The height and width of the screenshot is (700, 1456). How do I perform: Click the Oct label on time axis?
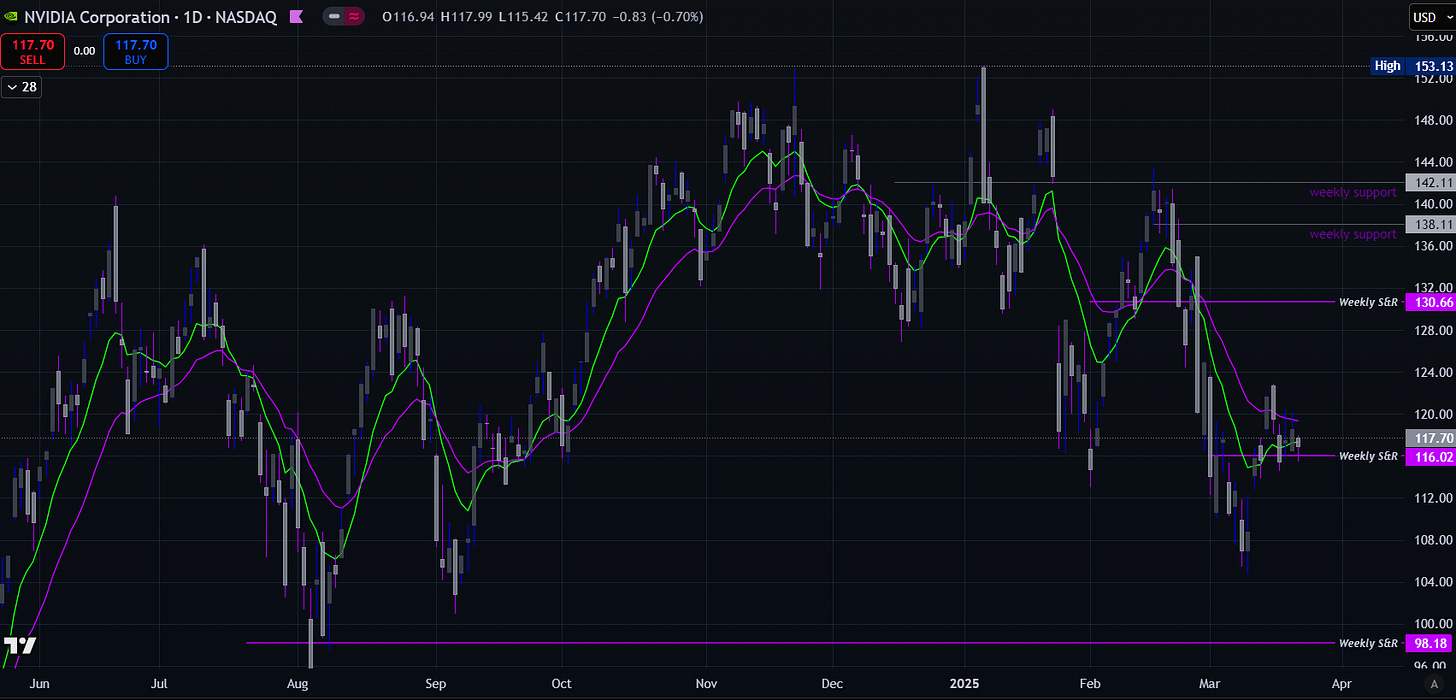point(562,684)
